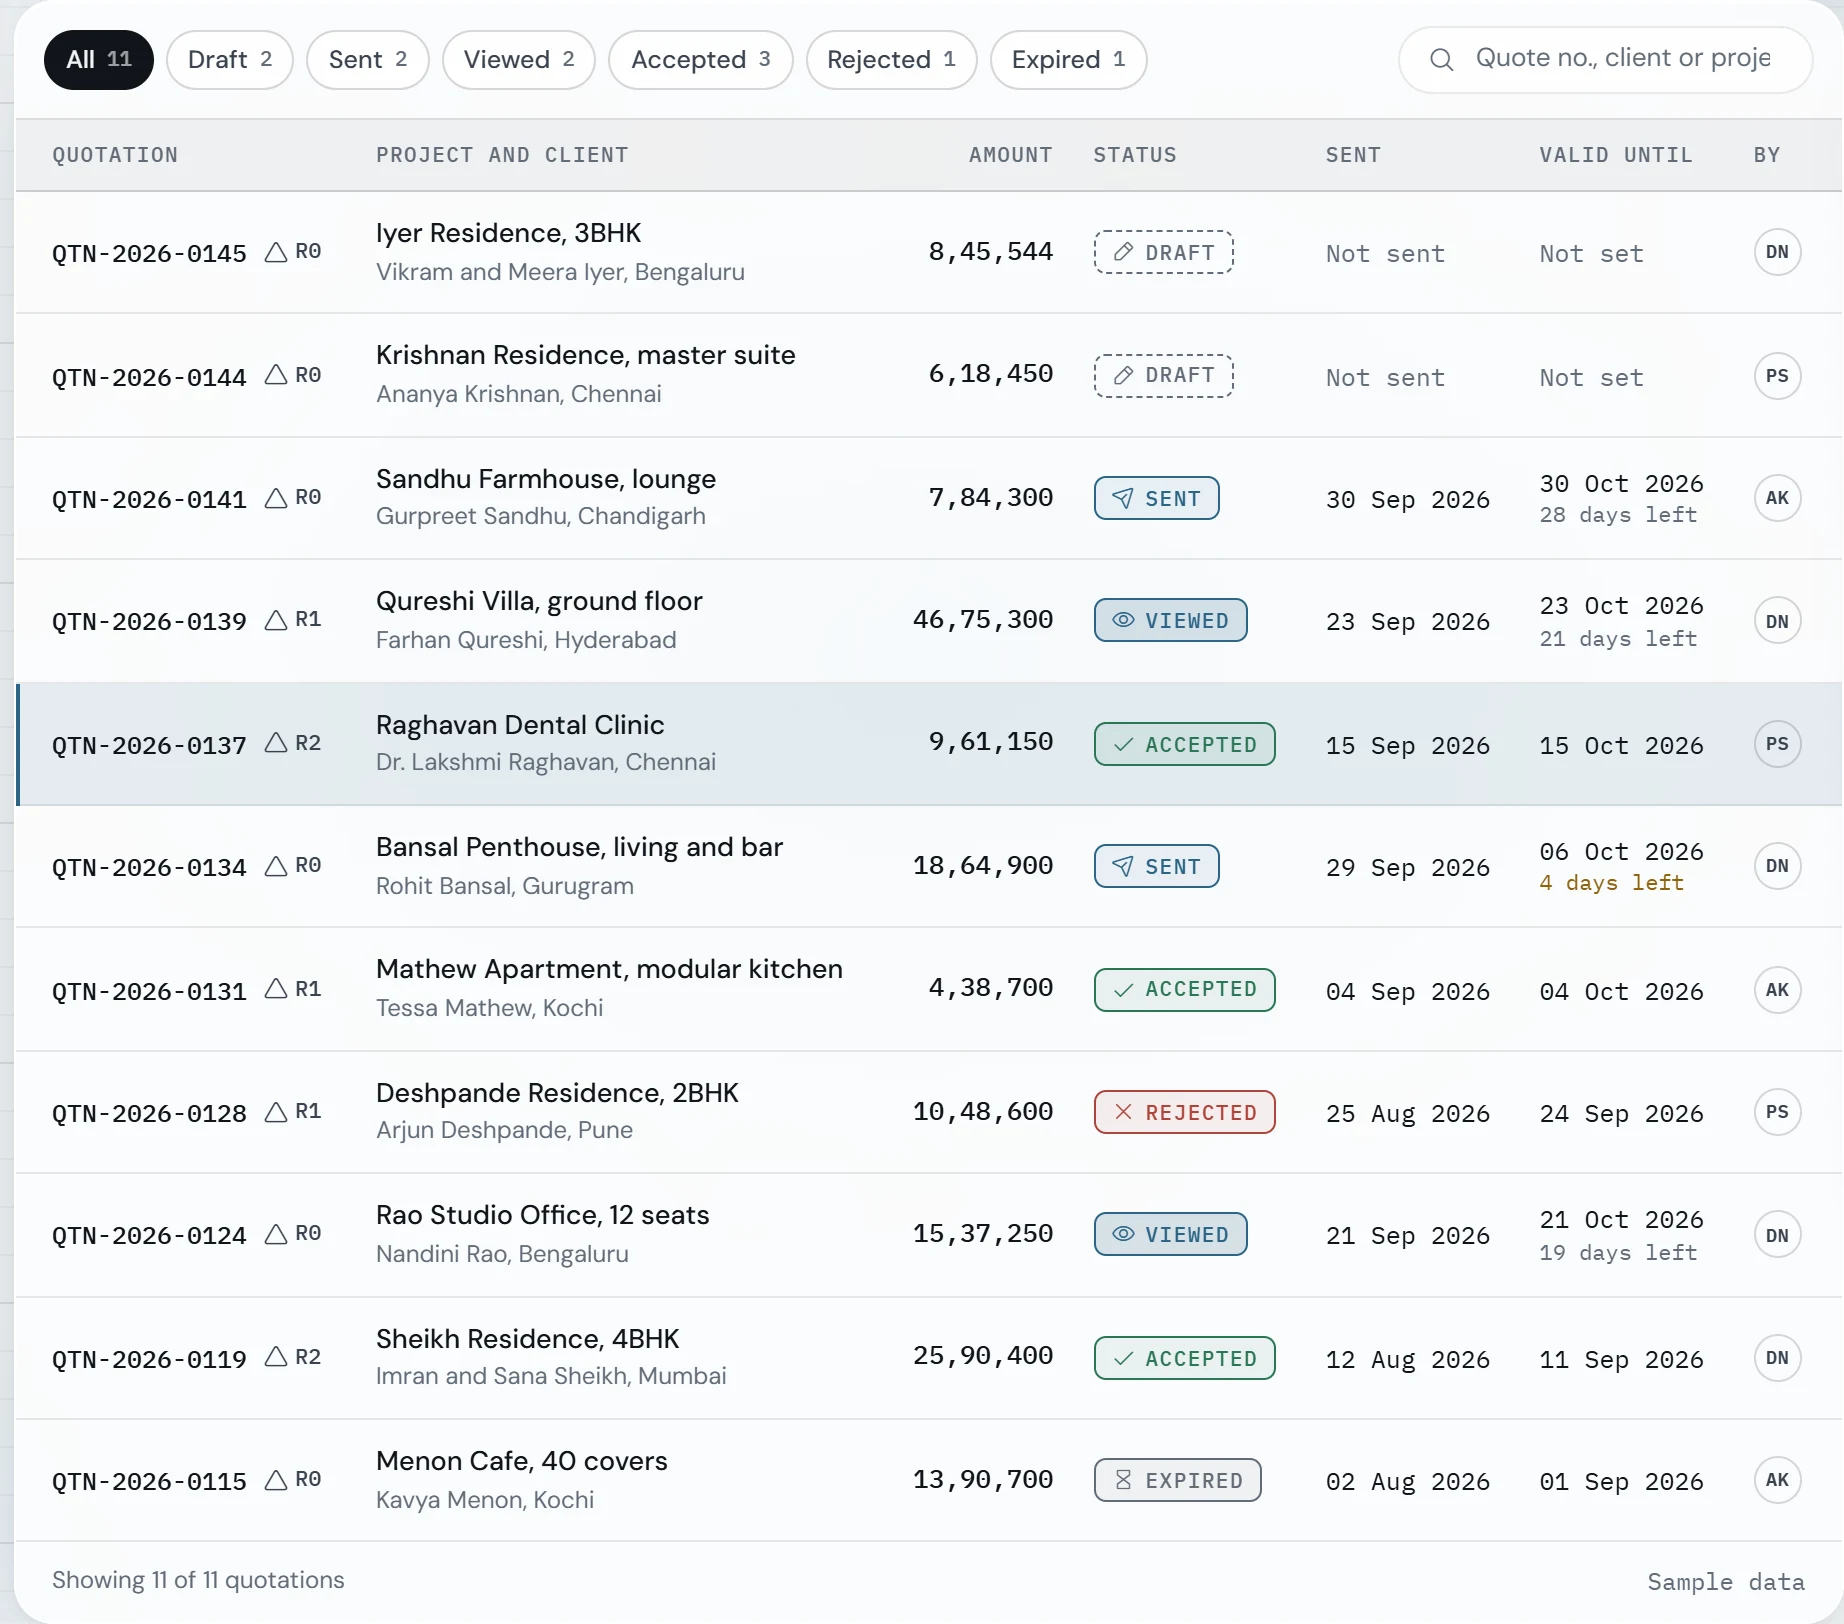This screenshot has width=1844, height=1624.
Task: Click the '4 days left' validity warning
Action: pos(1611,883)
